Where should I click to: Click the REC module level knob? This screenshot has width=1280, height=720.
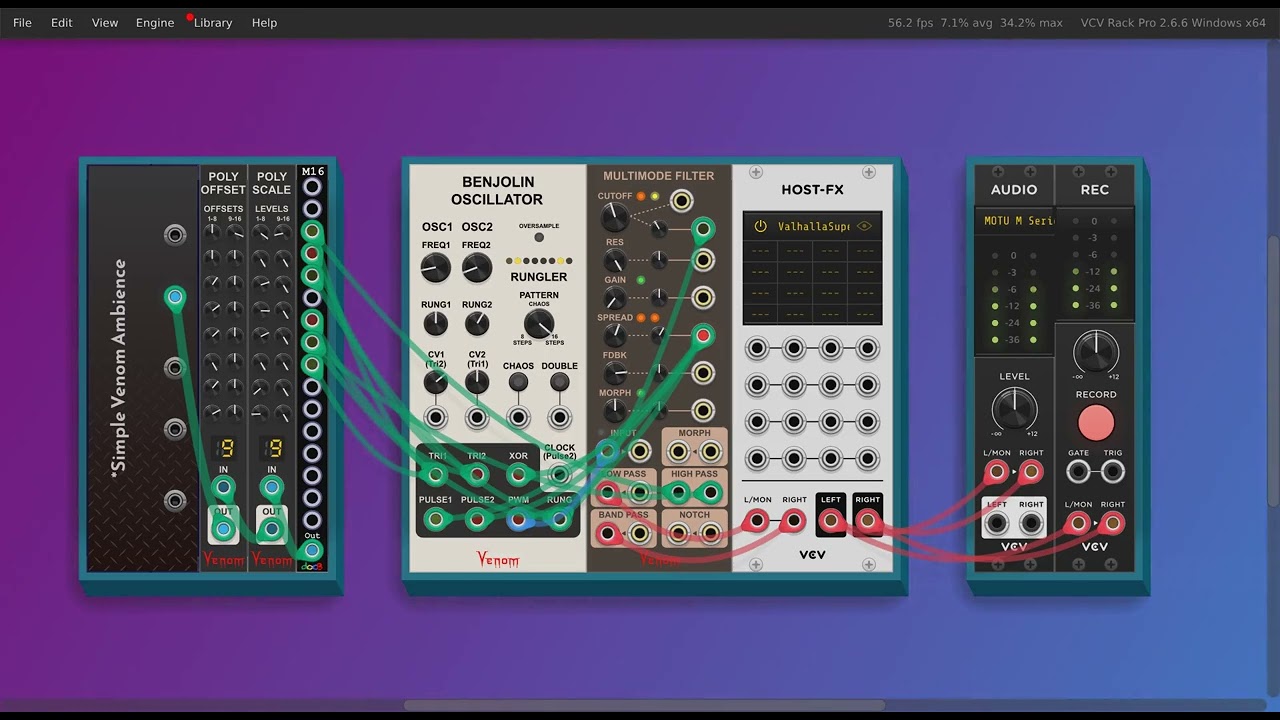coord(1096,353)
